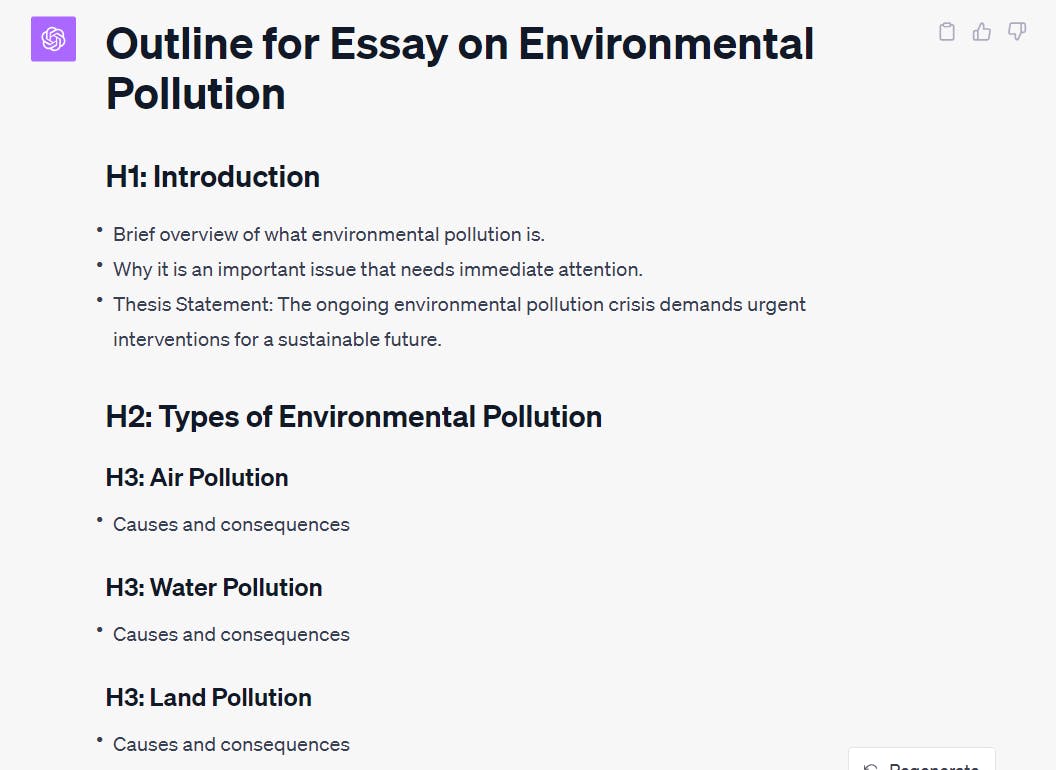
Task: Click the 'H3: Land Pollution' heading
Action: click(209, 697)
